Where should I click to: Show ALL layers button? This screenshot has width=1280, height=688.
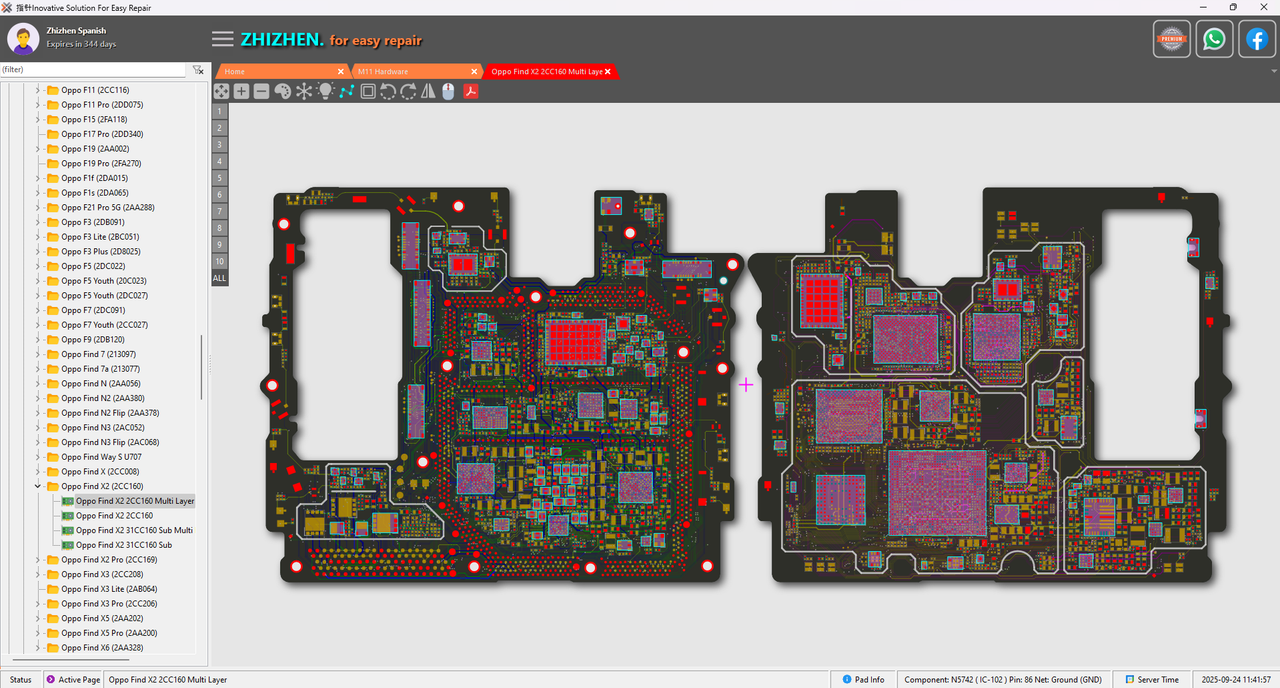pyautogui.click(x=220, y=278)
